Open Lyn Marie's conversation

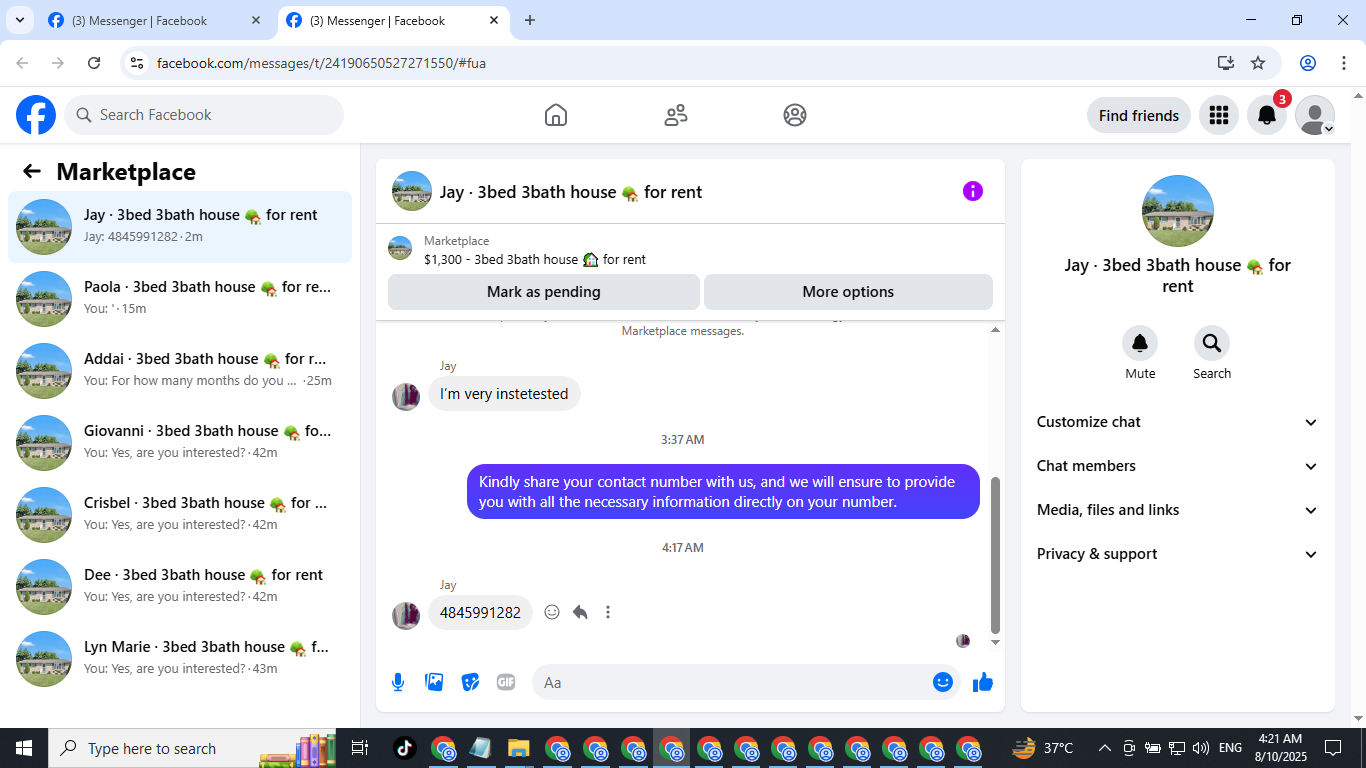click(180, 659)
